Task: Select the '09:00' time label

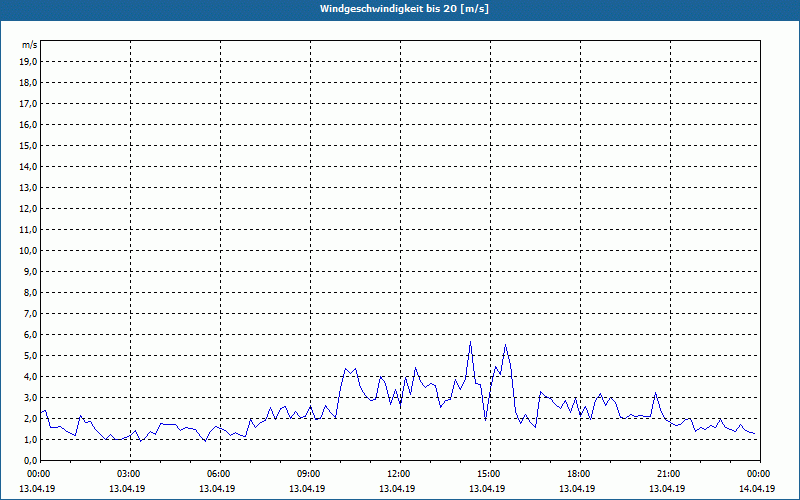Action: click(310, 474)
